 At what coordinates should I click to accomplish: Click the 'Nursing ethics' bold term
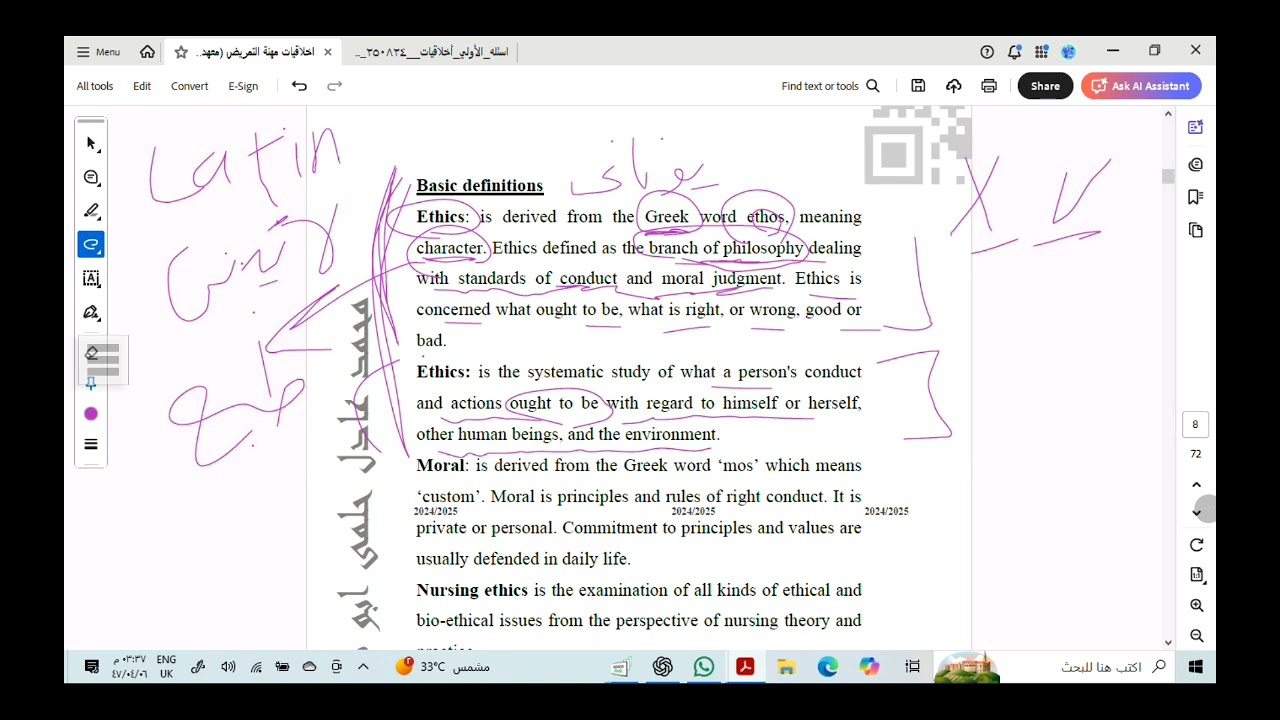click(x=472, y=590)
